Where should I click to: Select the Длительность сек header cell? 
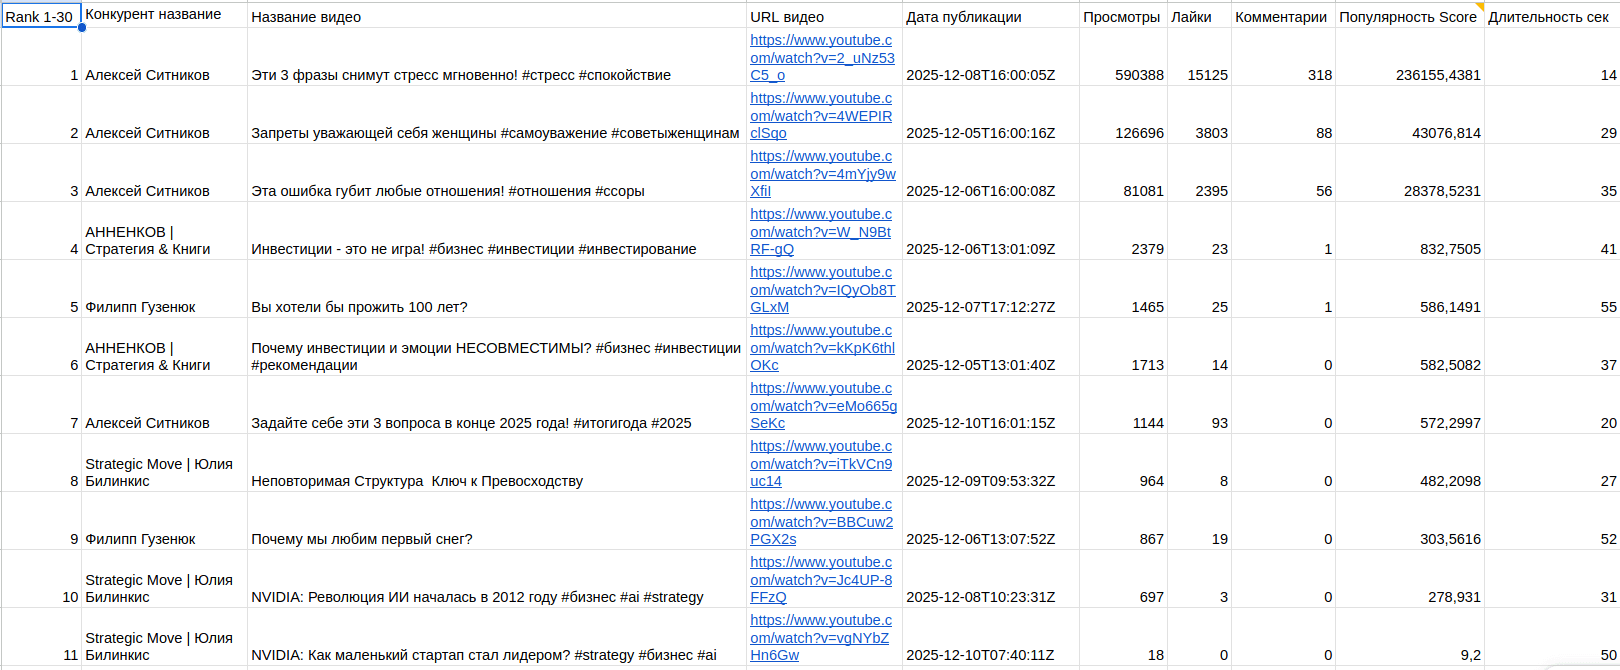tap(1551, 16)
